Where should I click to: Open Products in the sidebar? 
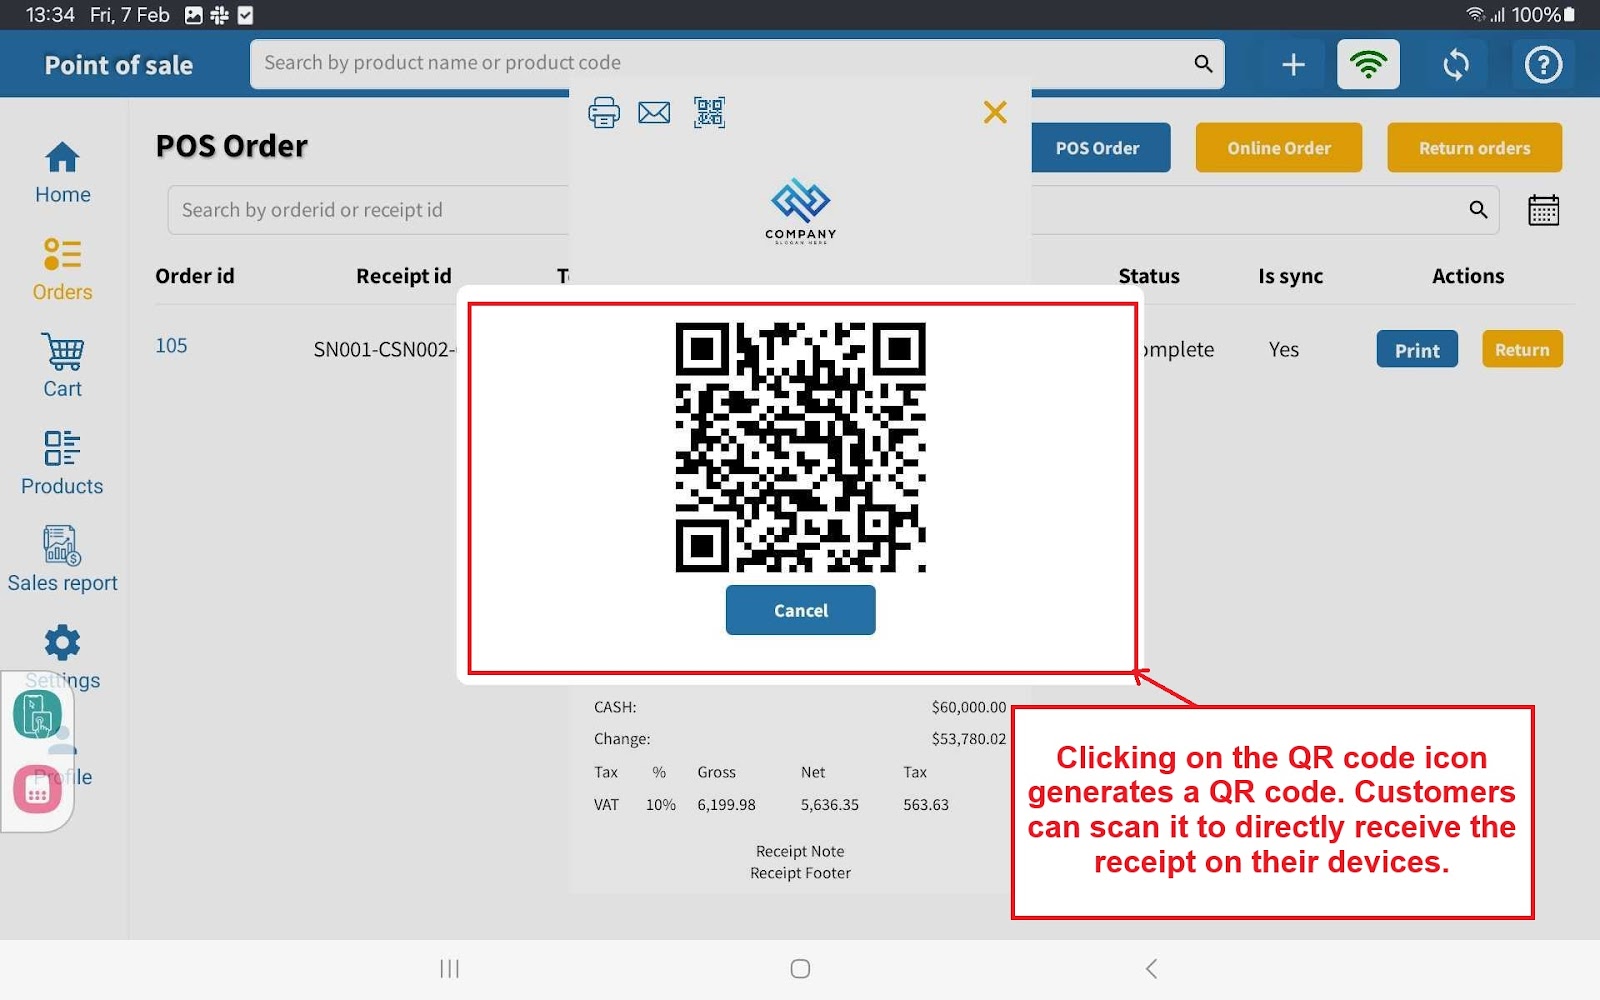[x=62, y=463]
